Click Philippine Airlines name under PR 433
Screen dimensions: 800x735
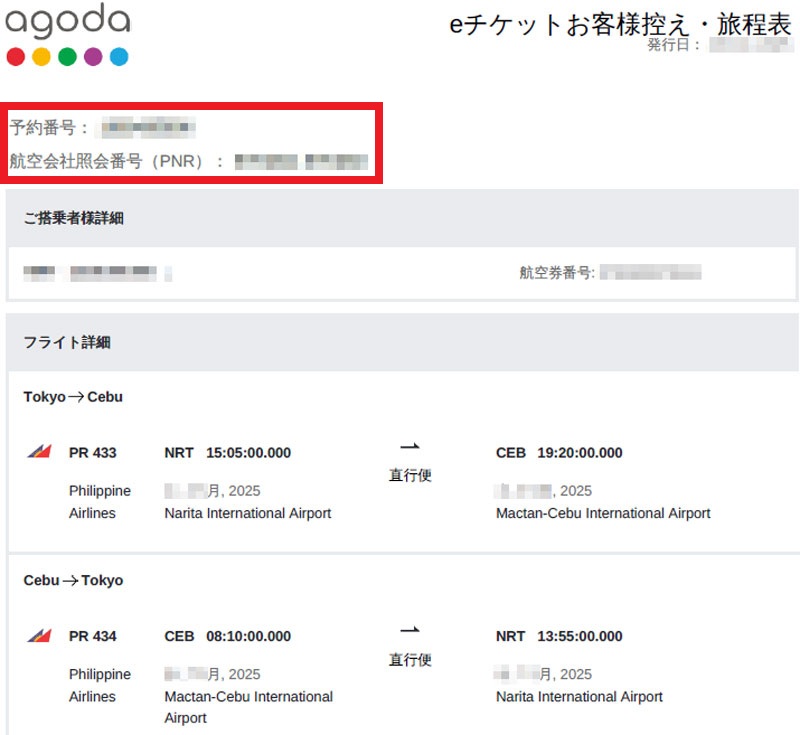[x=99, y=502]
